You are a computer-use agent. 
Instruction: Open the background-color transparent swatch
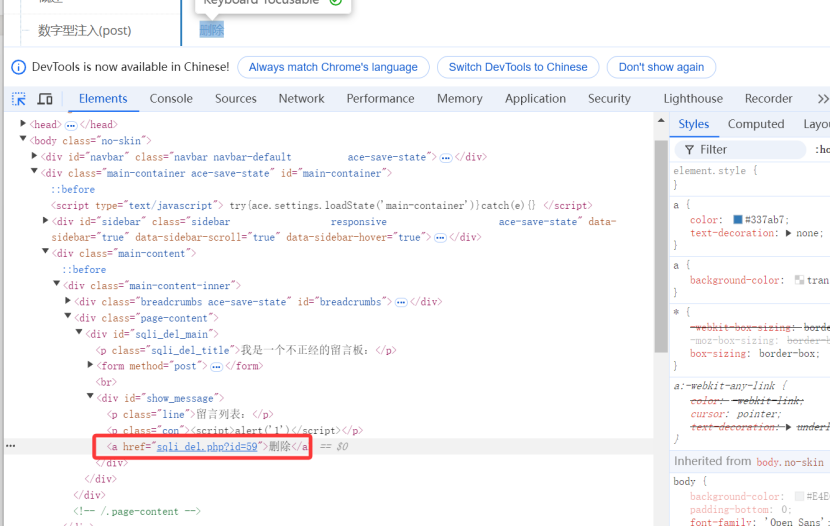(799, 280)
